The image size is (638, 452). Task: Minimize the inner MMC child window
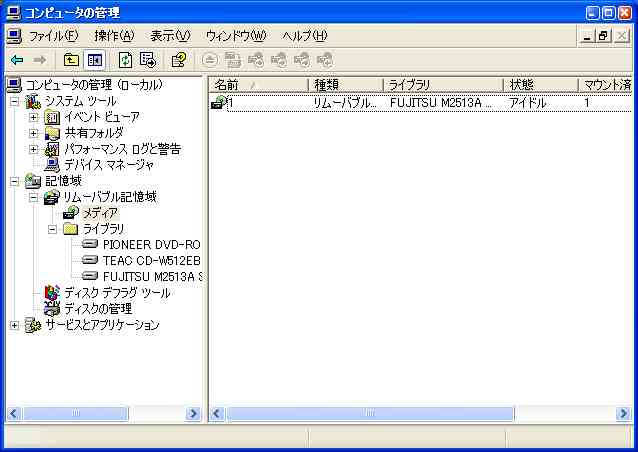click(587, 36)
